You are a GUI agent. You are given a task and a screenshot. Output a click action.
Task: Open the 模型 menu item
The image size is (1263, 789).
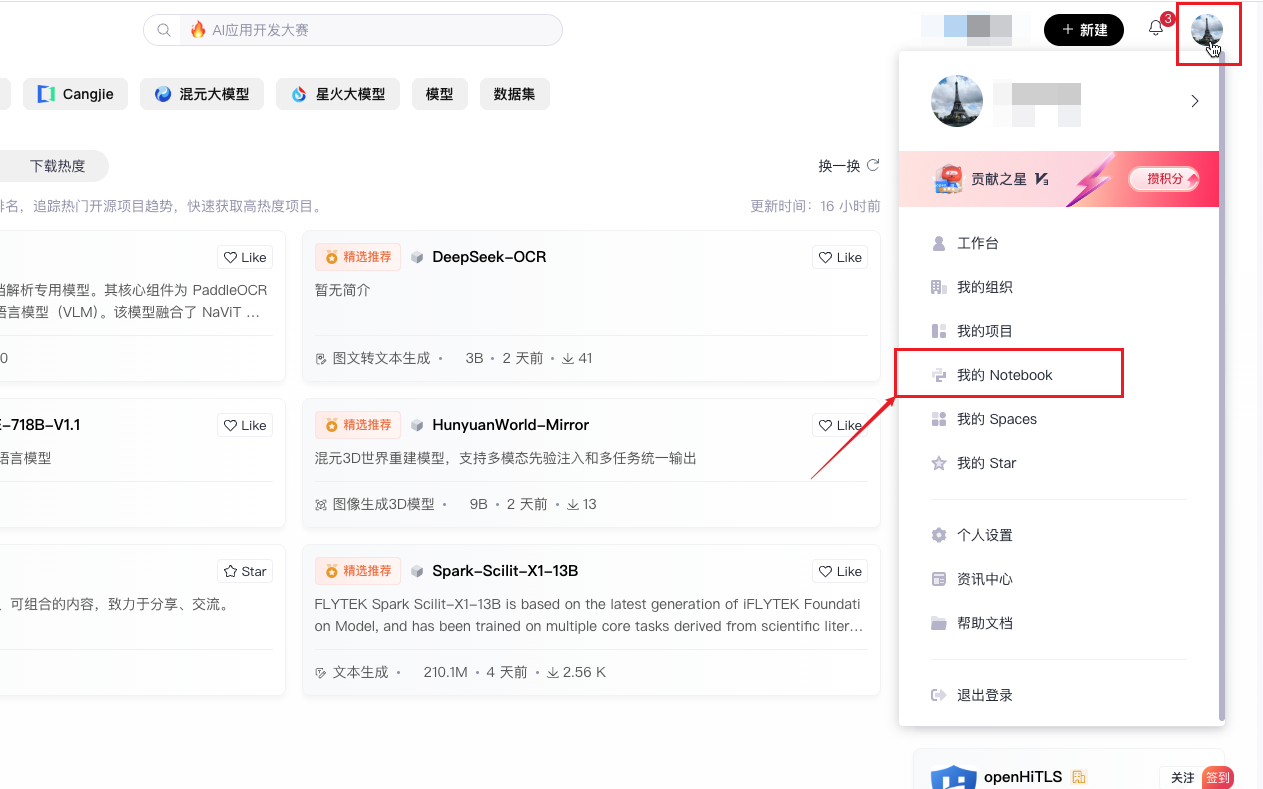440,93
